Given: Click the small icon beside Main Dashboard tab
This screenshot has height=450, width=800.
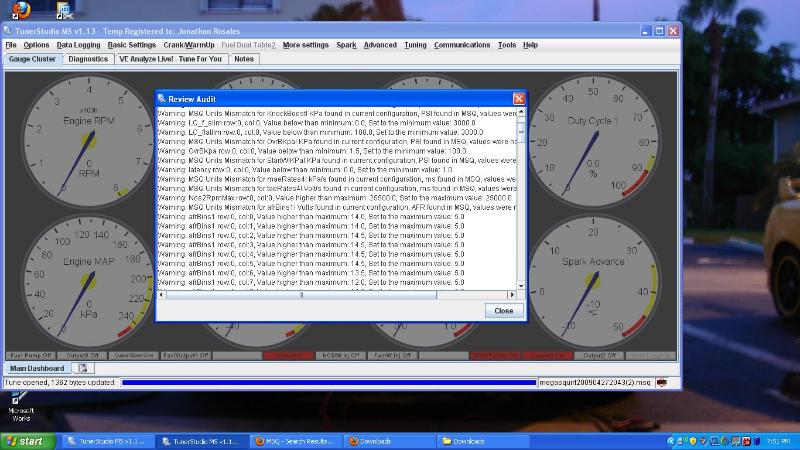Looking at the screenshot, I should click(x=83, y=368).
